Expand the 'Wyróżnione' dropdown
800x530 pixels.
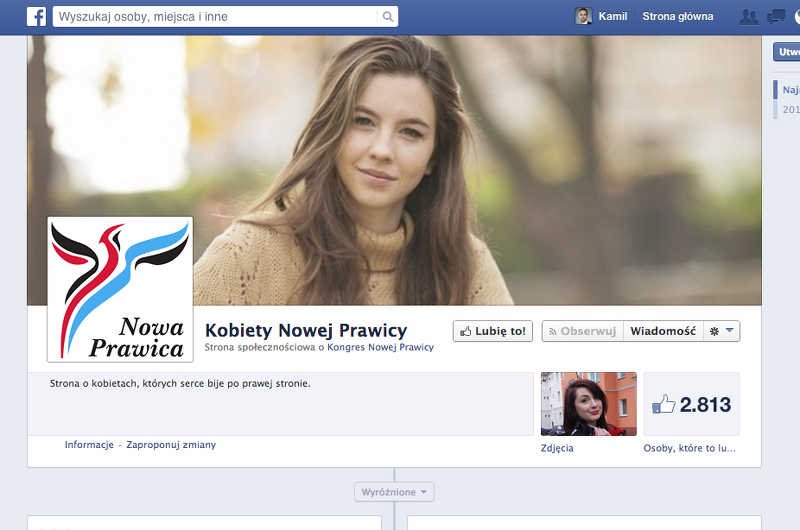point(394,492)
